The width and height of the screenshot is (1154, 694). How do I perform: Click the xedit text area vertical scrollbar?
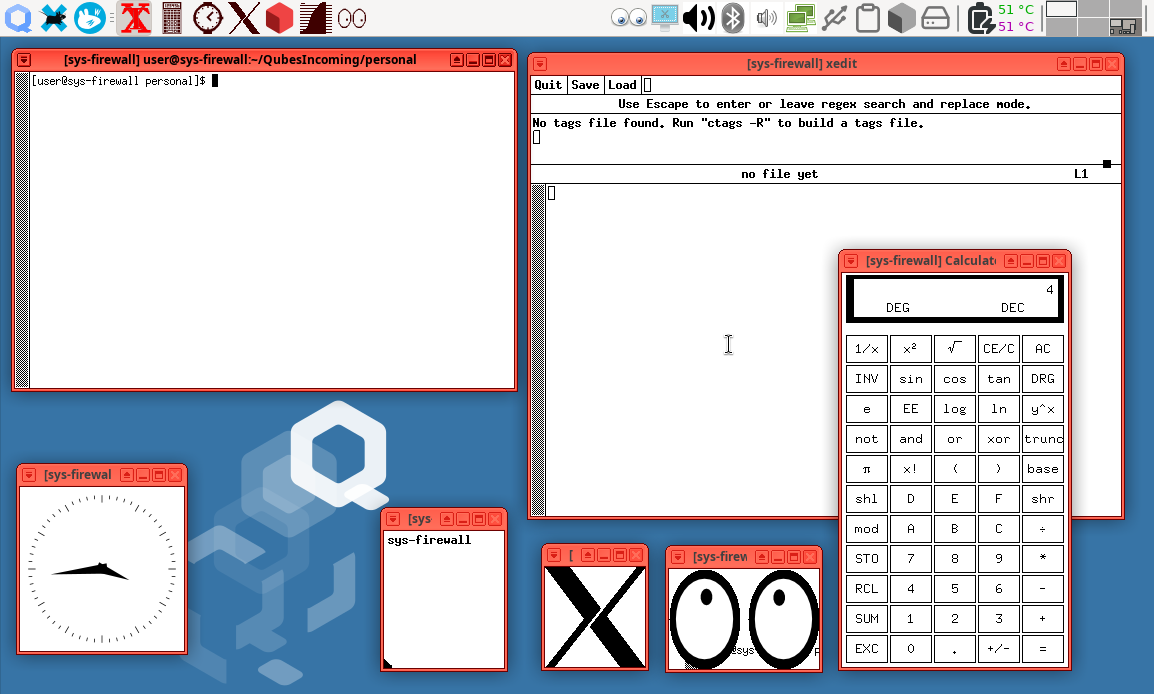pyautogui.click(x=538, y=350)
